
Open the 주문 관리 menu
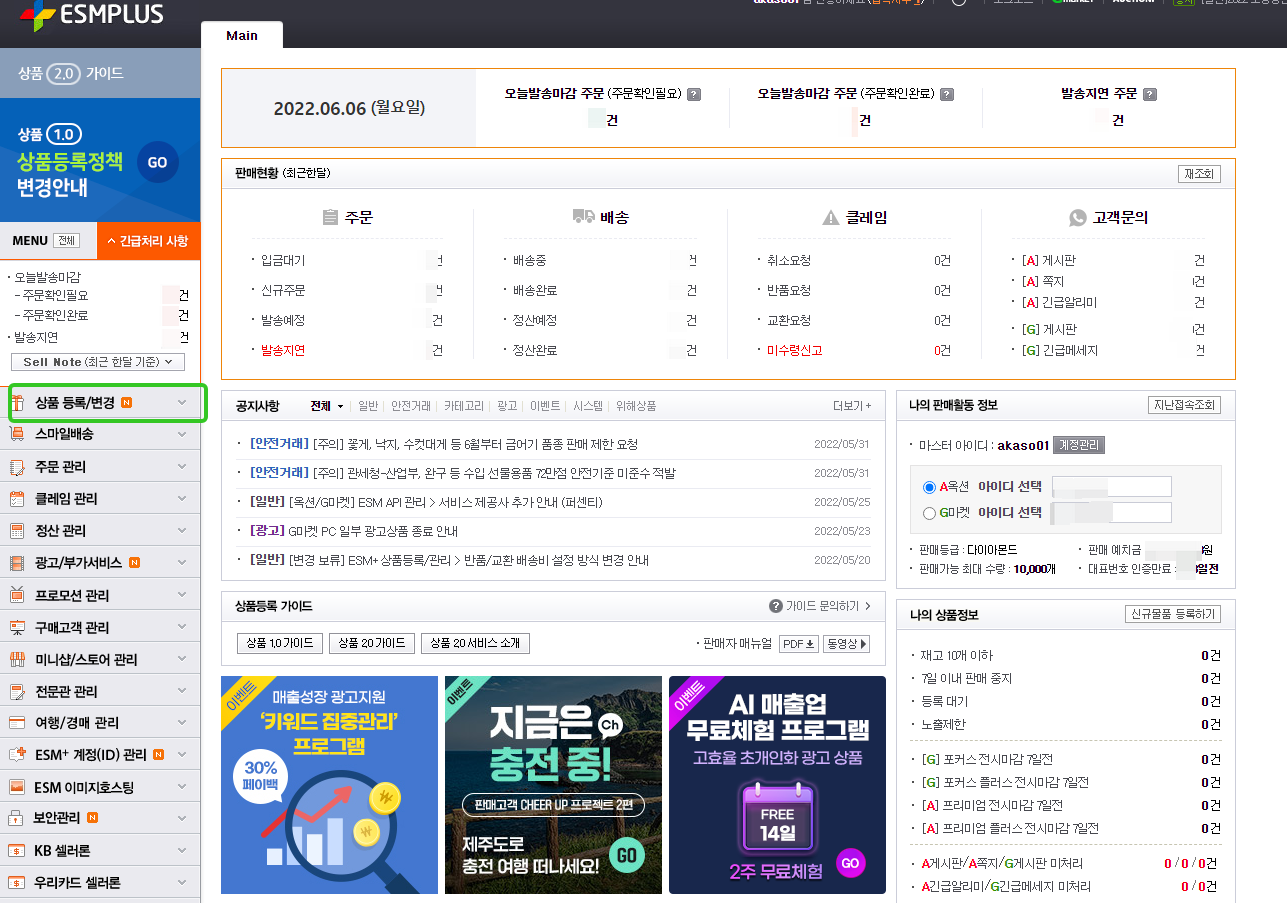[x=100, y=466]
